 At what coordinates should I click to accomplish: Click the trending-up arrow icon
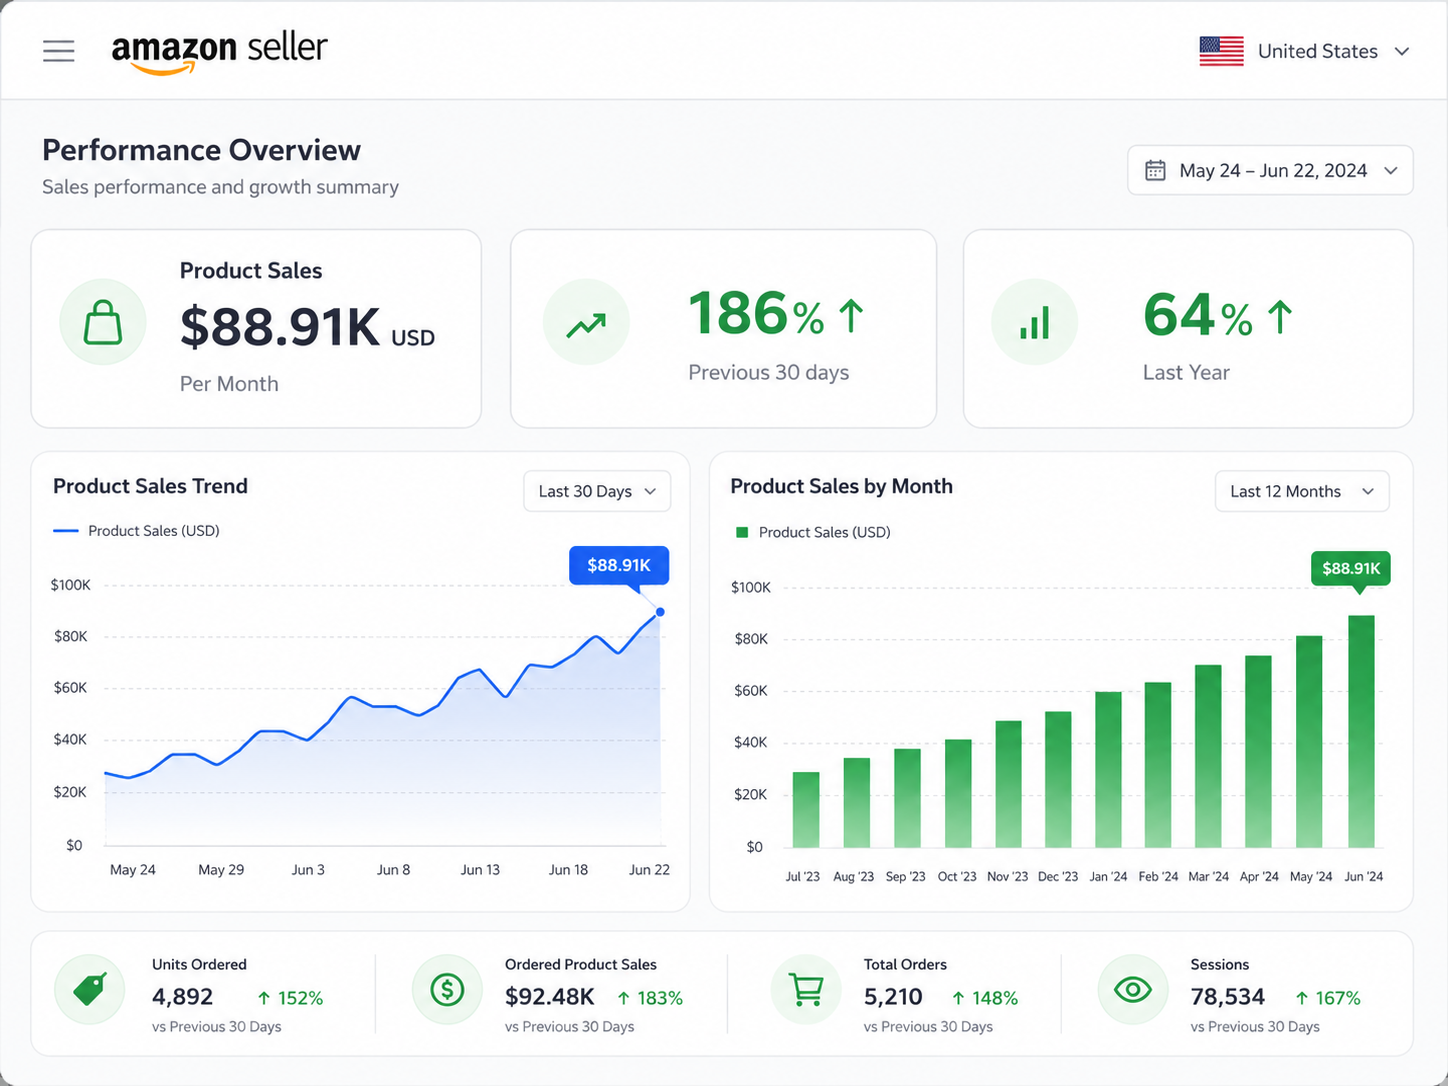pos(586,322)
